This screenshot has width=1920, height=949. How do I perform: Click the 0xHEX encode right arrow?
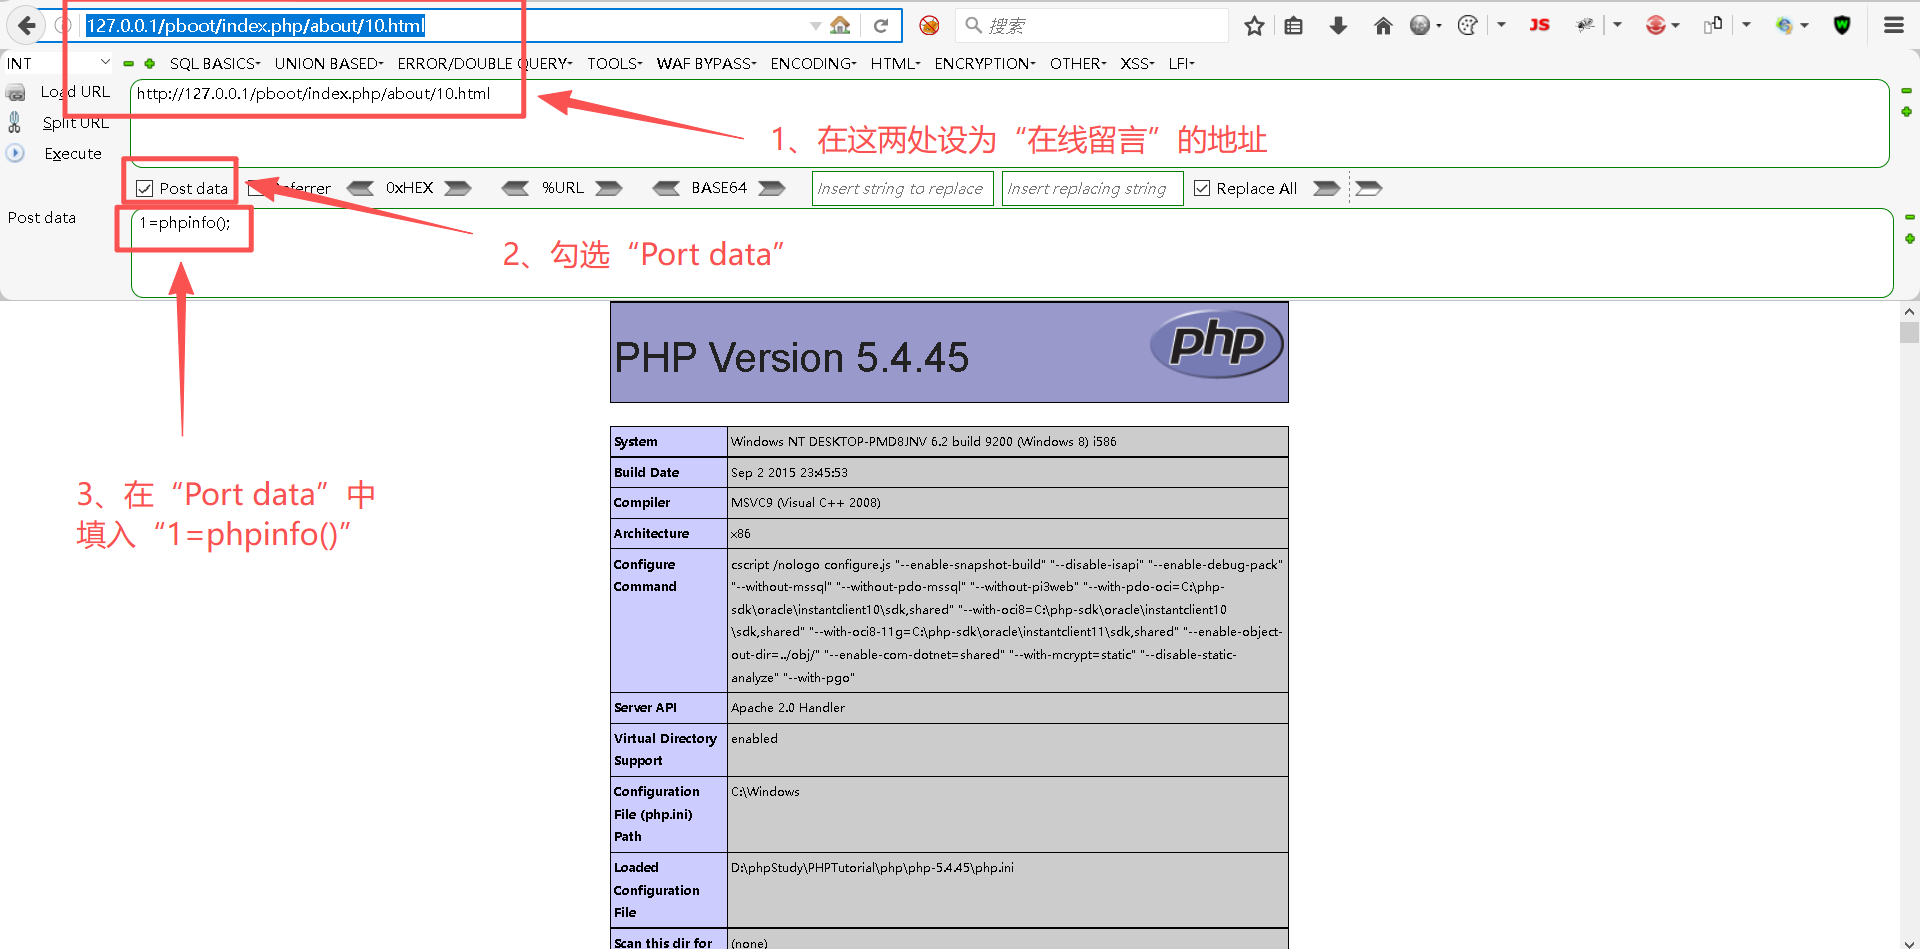point(458,188)
